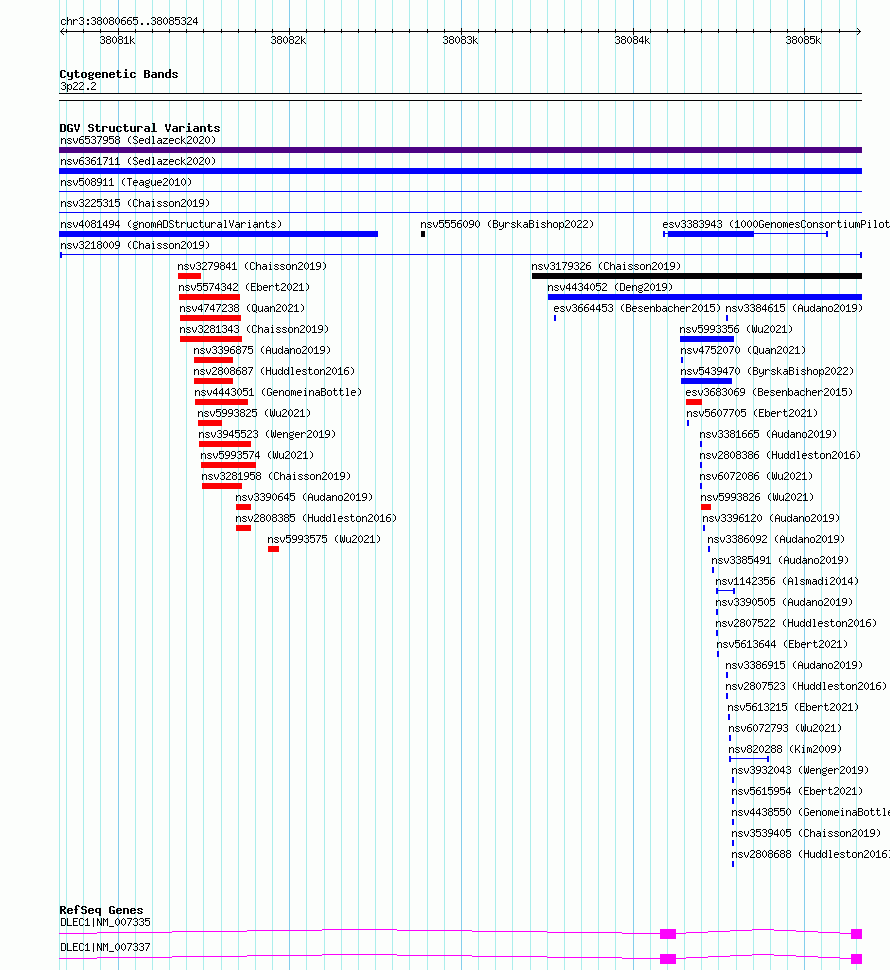Click nsv4081494 gnomADStructuralVariants label

point(171,225)
